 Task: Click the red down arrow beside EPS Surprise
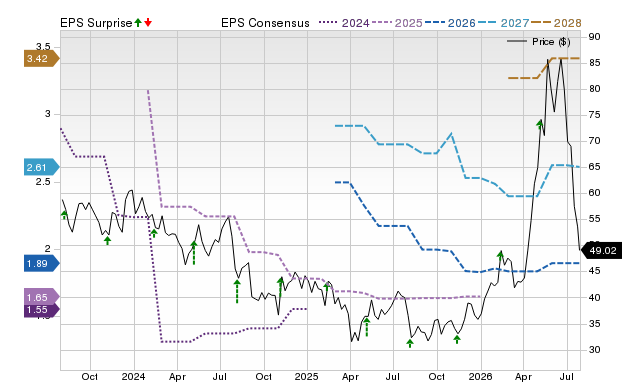point(148,22)
